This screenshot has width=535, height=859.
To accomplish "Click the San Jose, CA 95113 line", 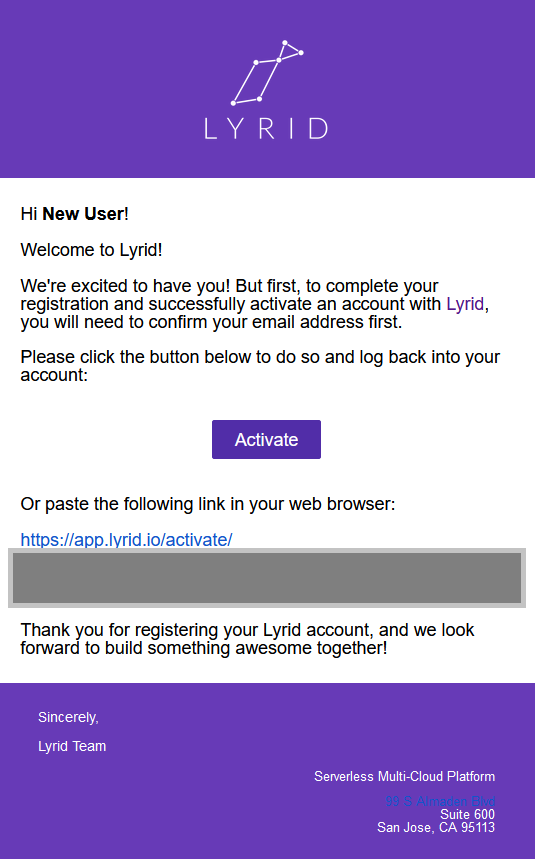I will 436,827.
